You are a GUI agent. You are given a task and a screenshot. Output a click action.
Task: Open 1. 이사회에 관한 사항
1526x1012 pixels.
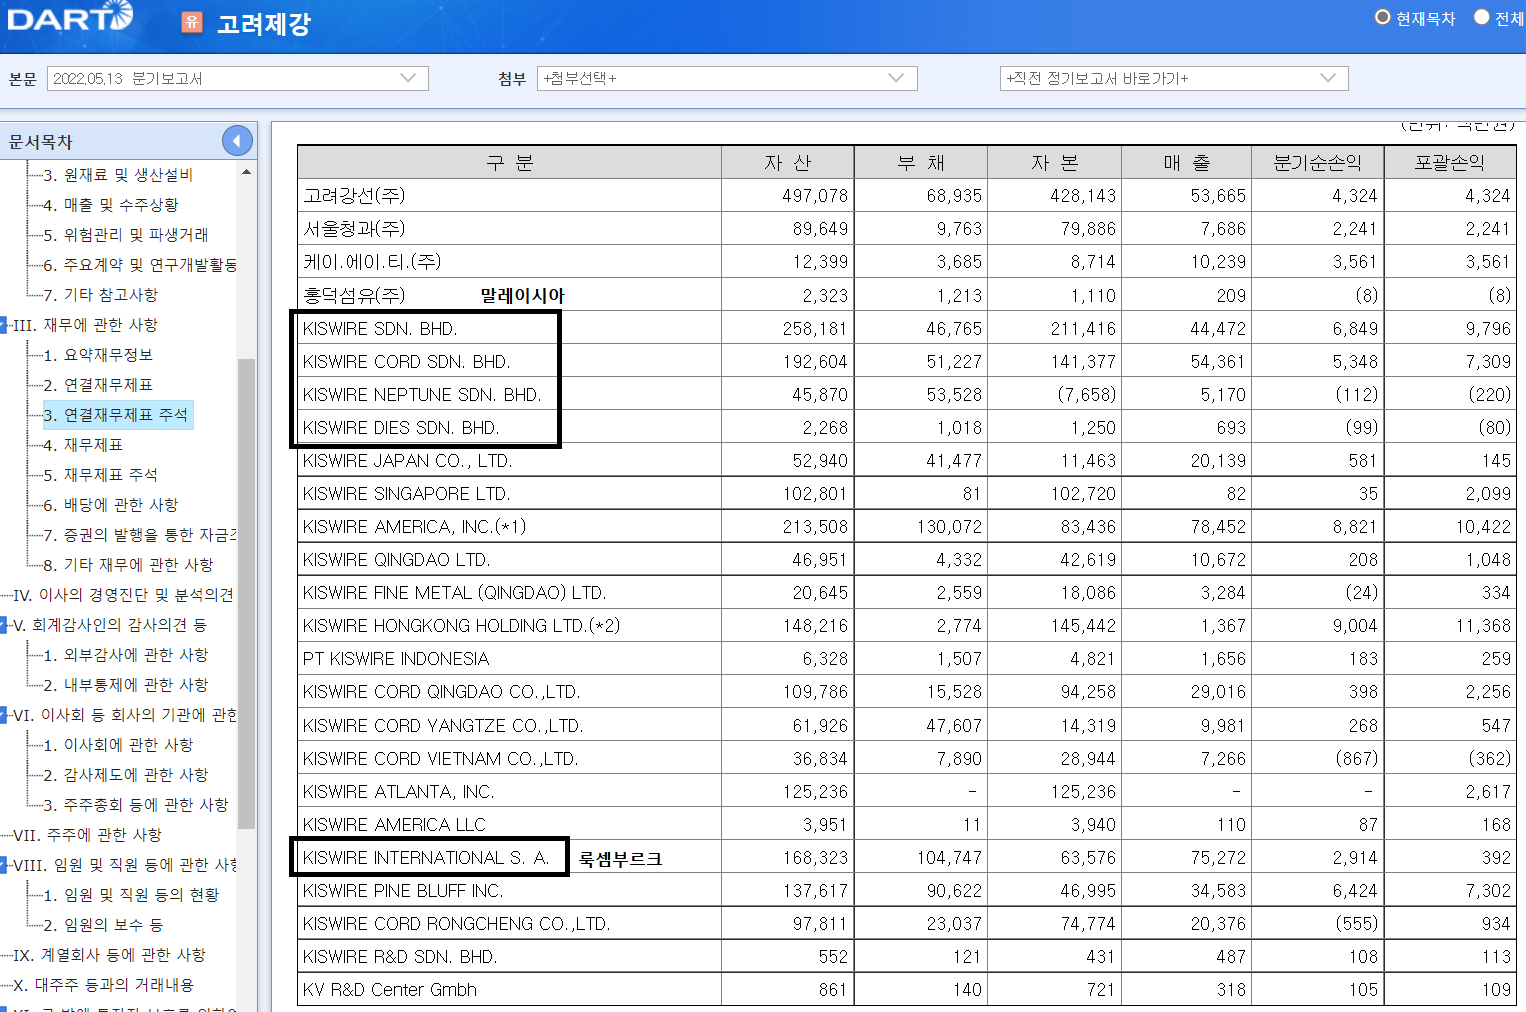pyautogui.click(x=118, y=745)
